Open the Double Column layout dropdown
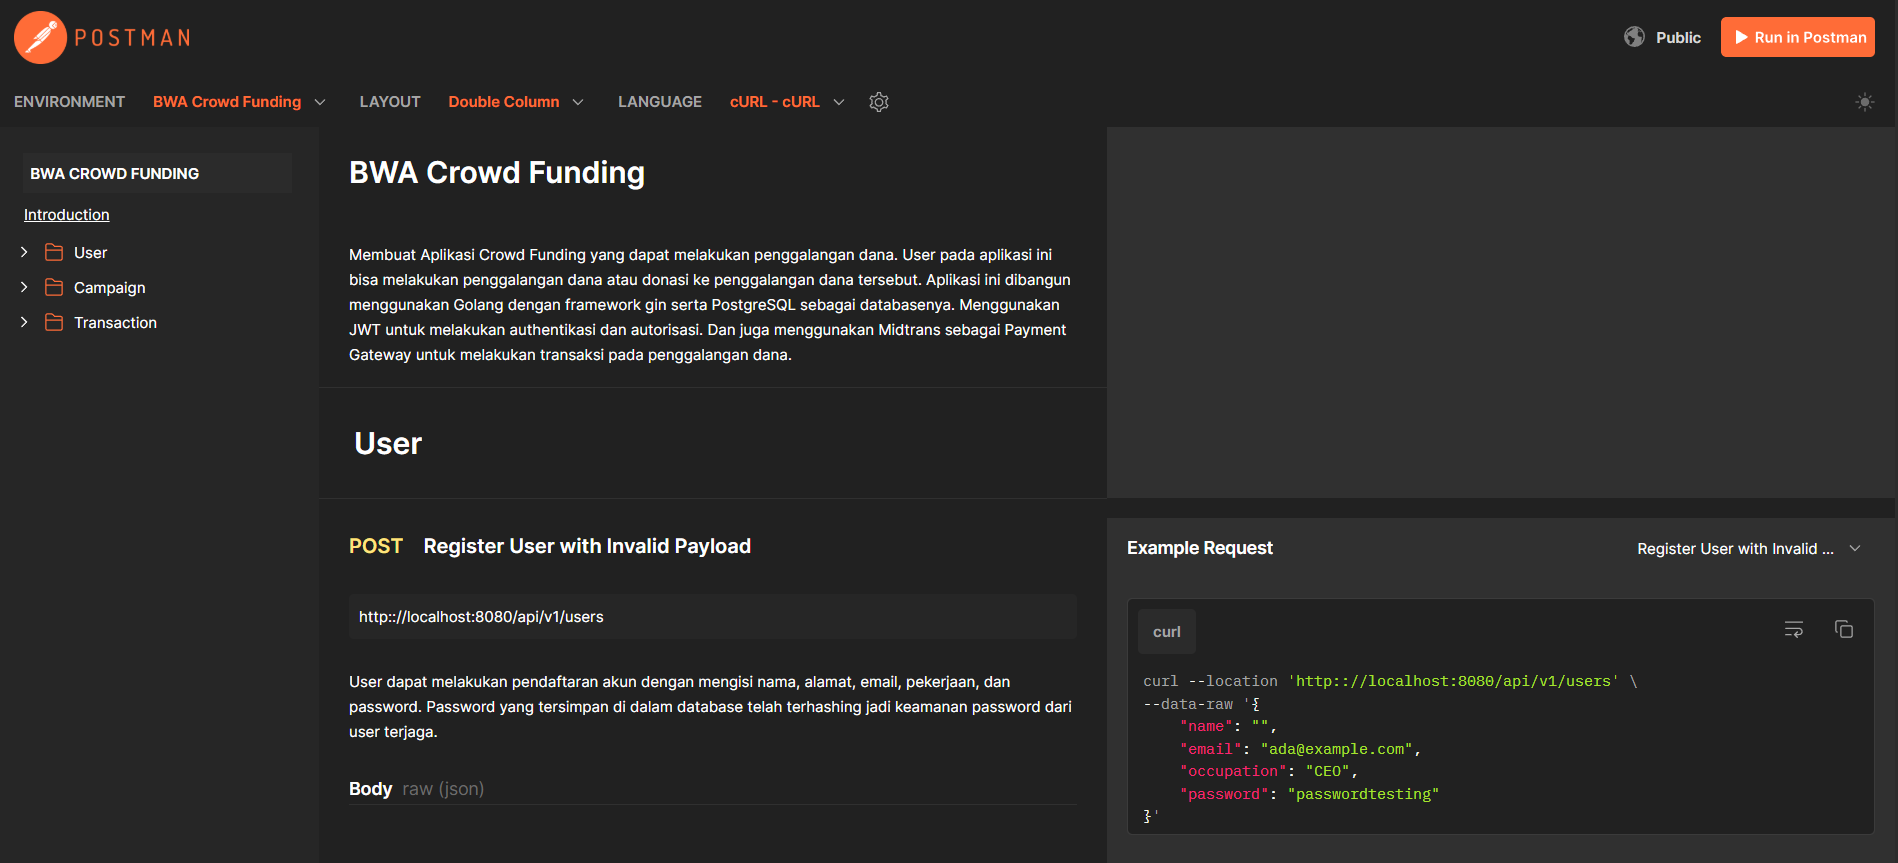 [x=516, y=102]
